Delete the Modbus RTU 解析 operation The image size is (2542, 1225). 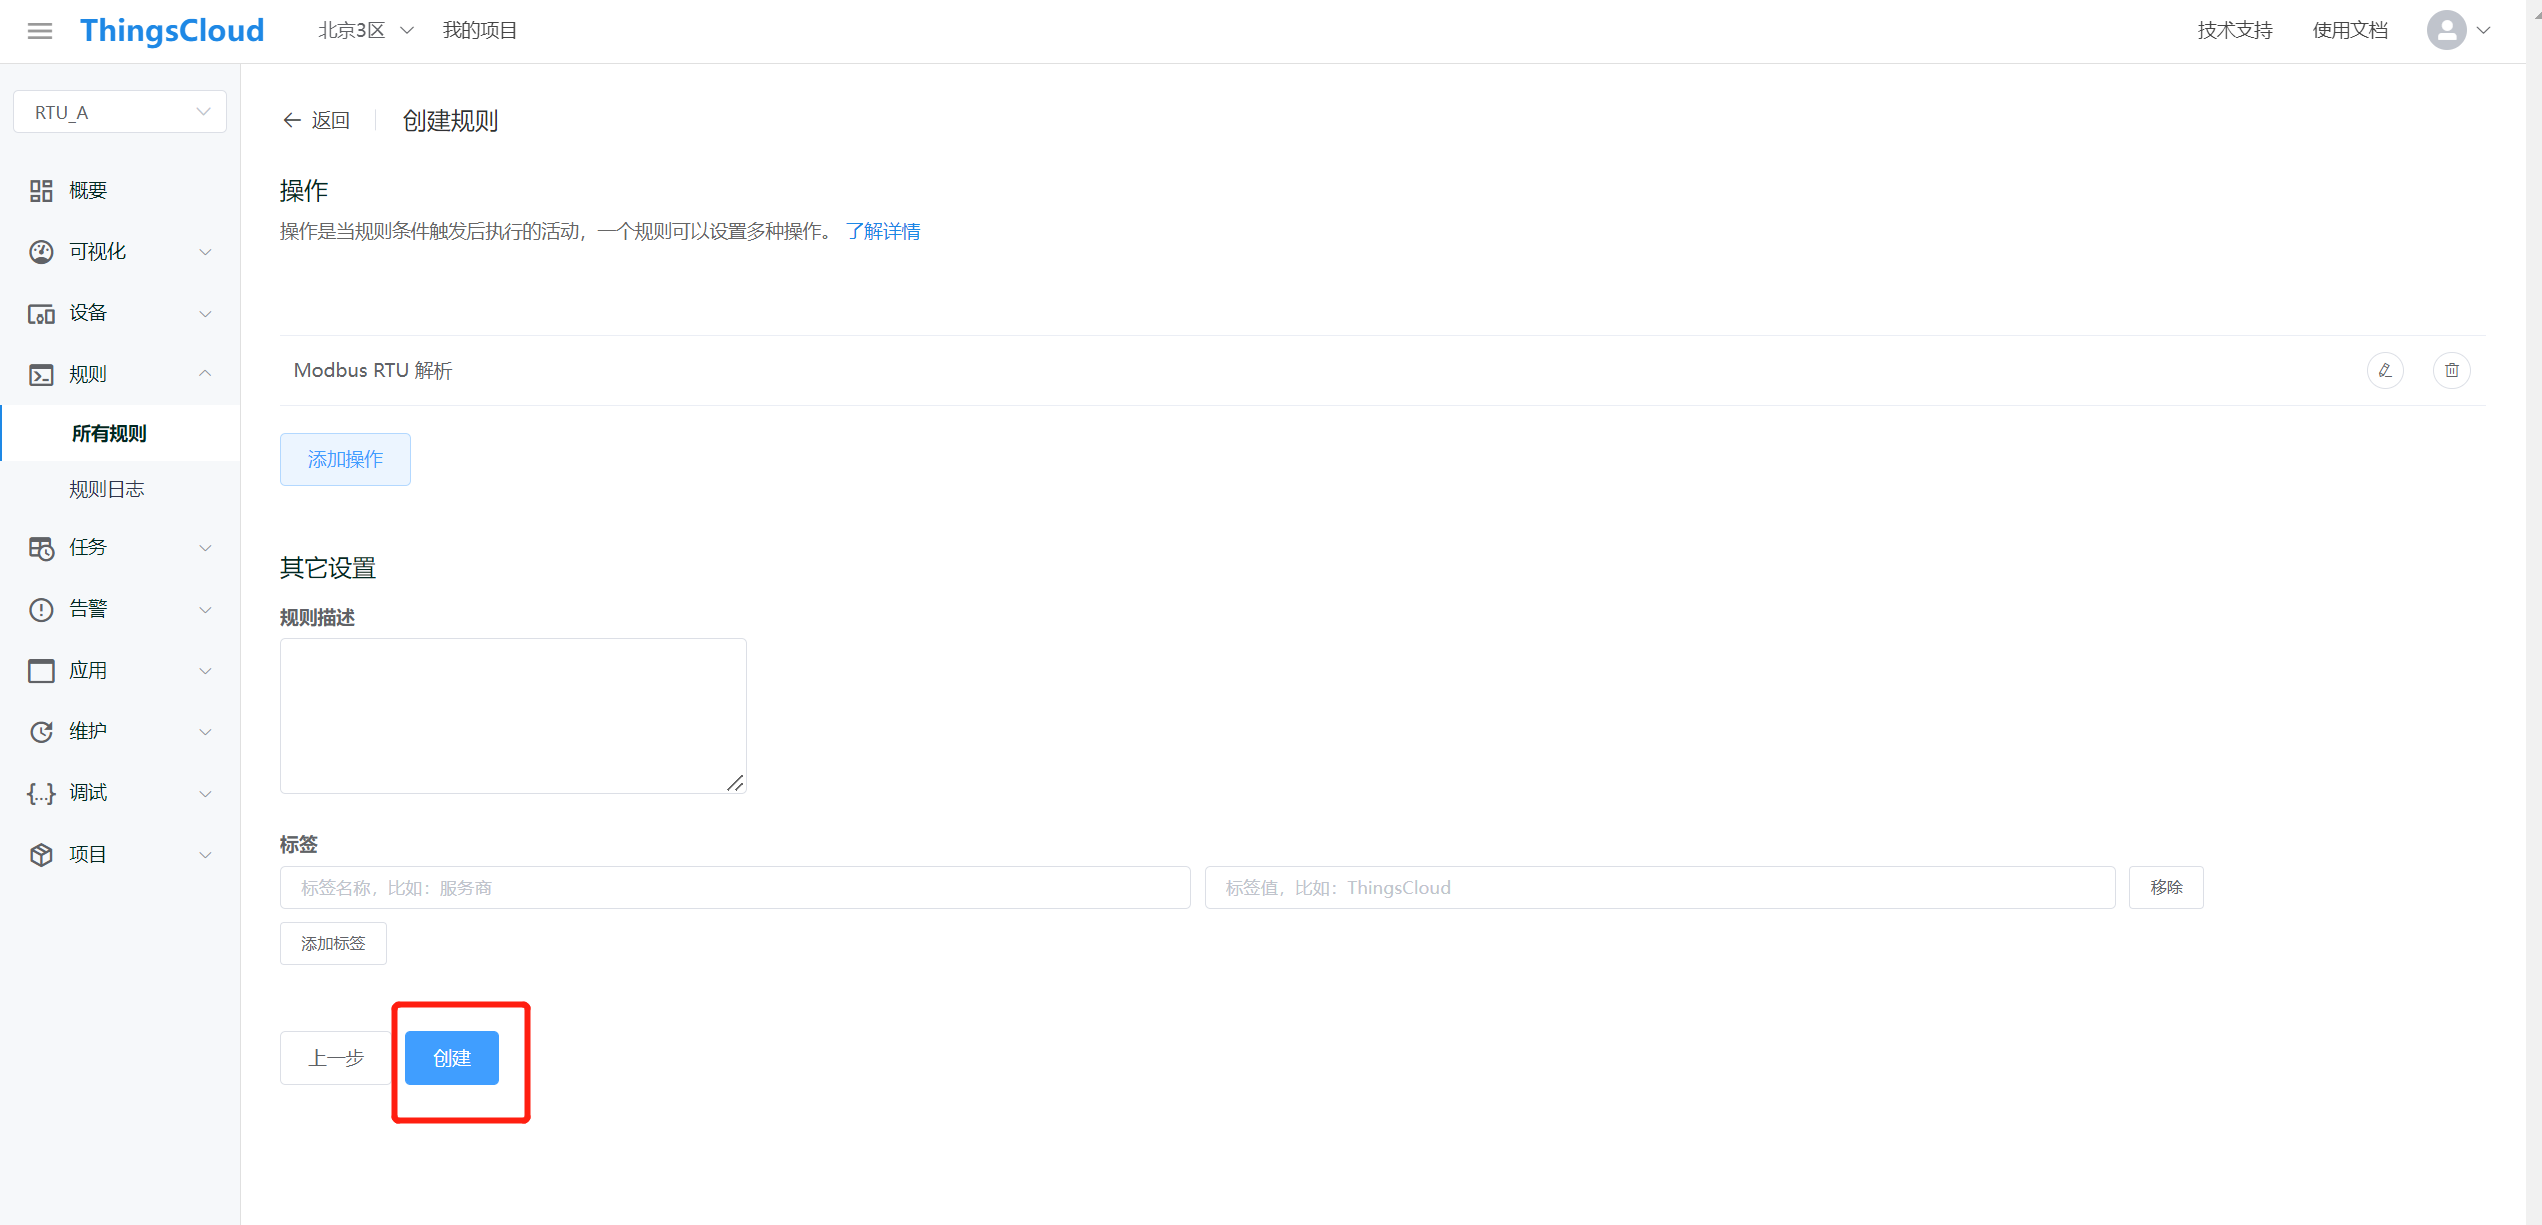(x=2451, y=370)
